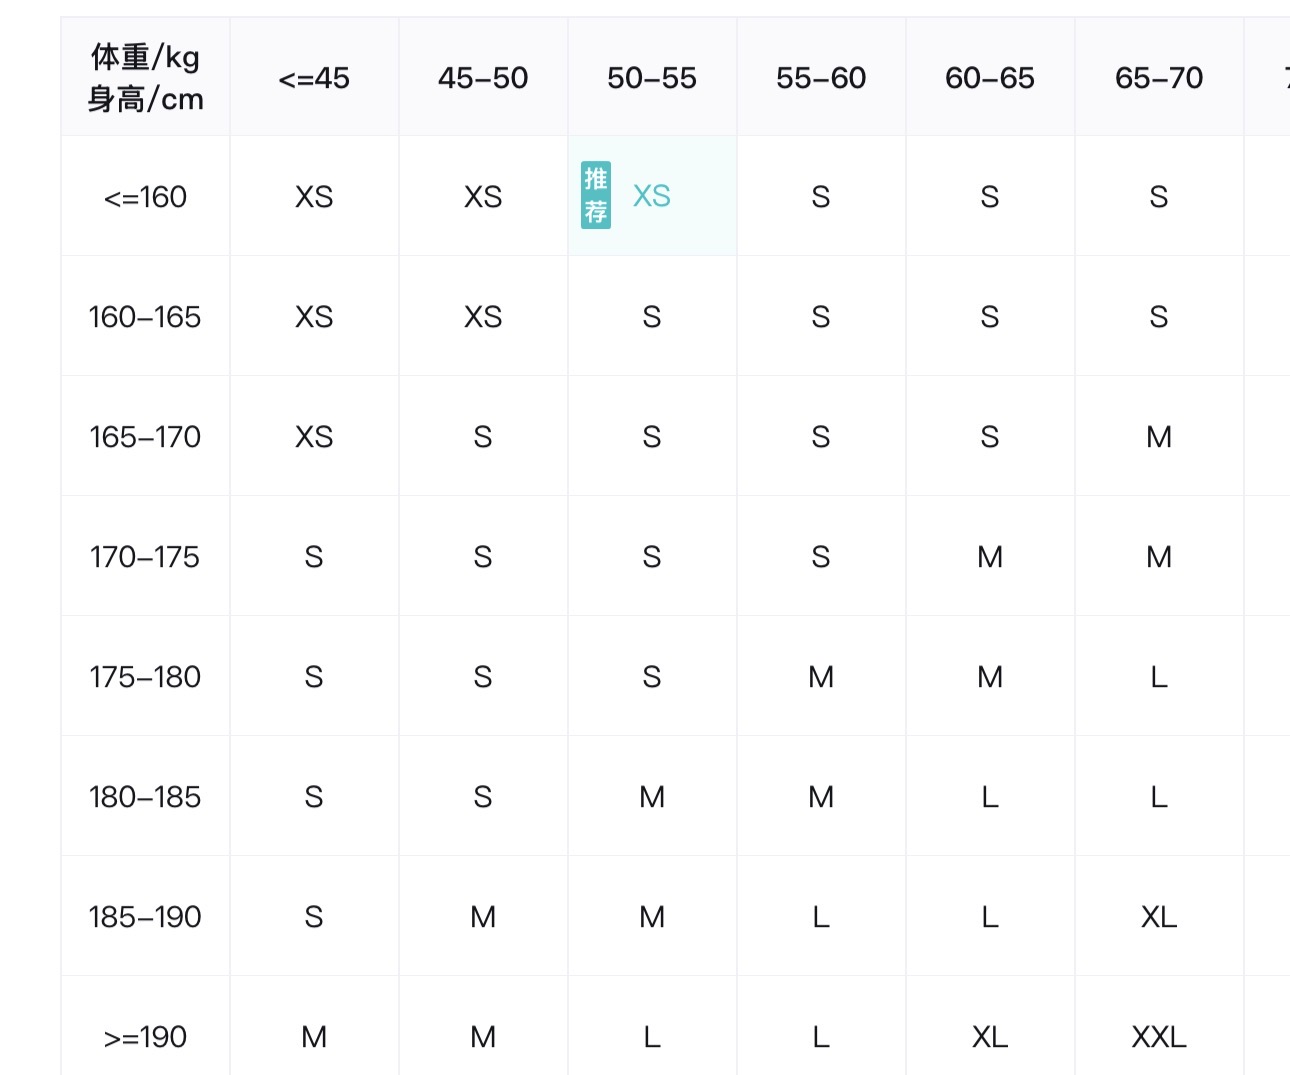Image resolution: width=1290 pixels, height=1075 pixels.
Task: Click the 推荐 badge in the highlighted cell
Action: (x=596, y=195)
